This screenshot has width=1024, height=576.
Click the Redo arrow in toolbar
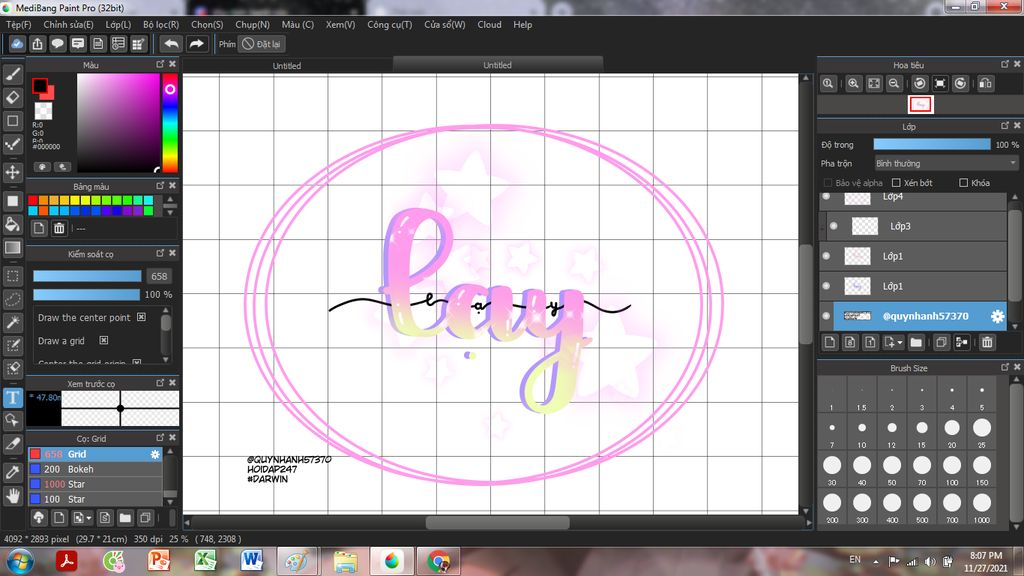tap(196, 44)
